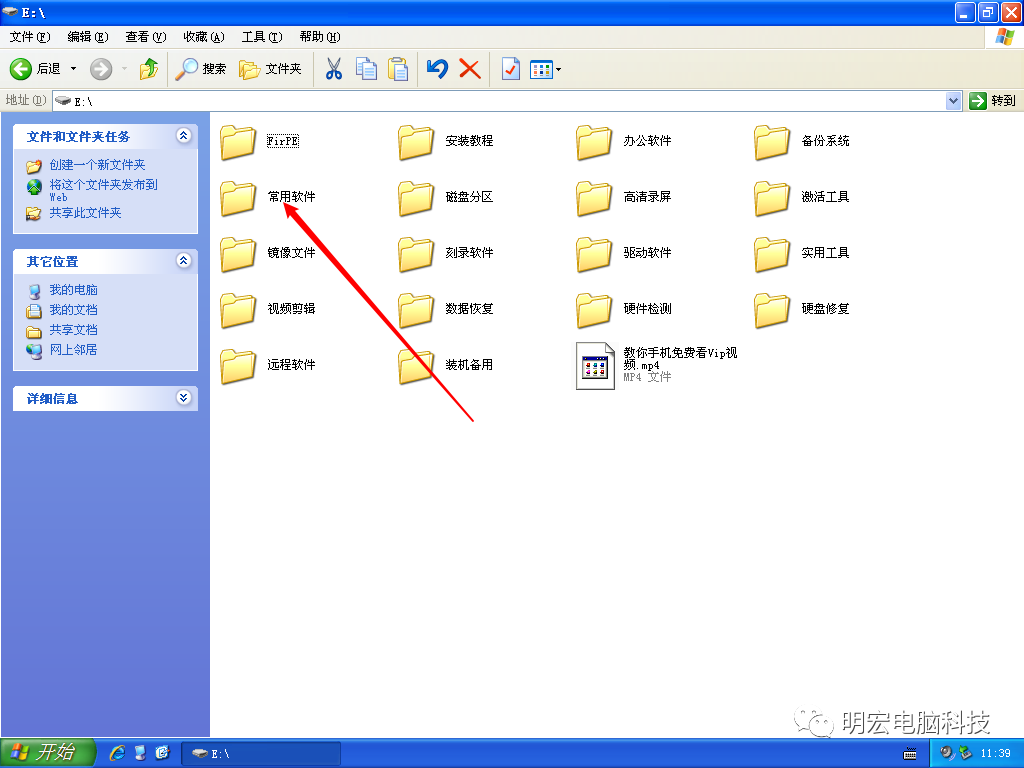Image resolution: width=1024 pixels, height=768 pixels.
Task: Click the Copy icon in toolbar
Action: [367, 69]
